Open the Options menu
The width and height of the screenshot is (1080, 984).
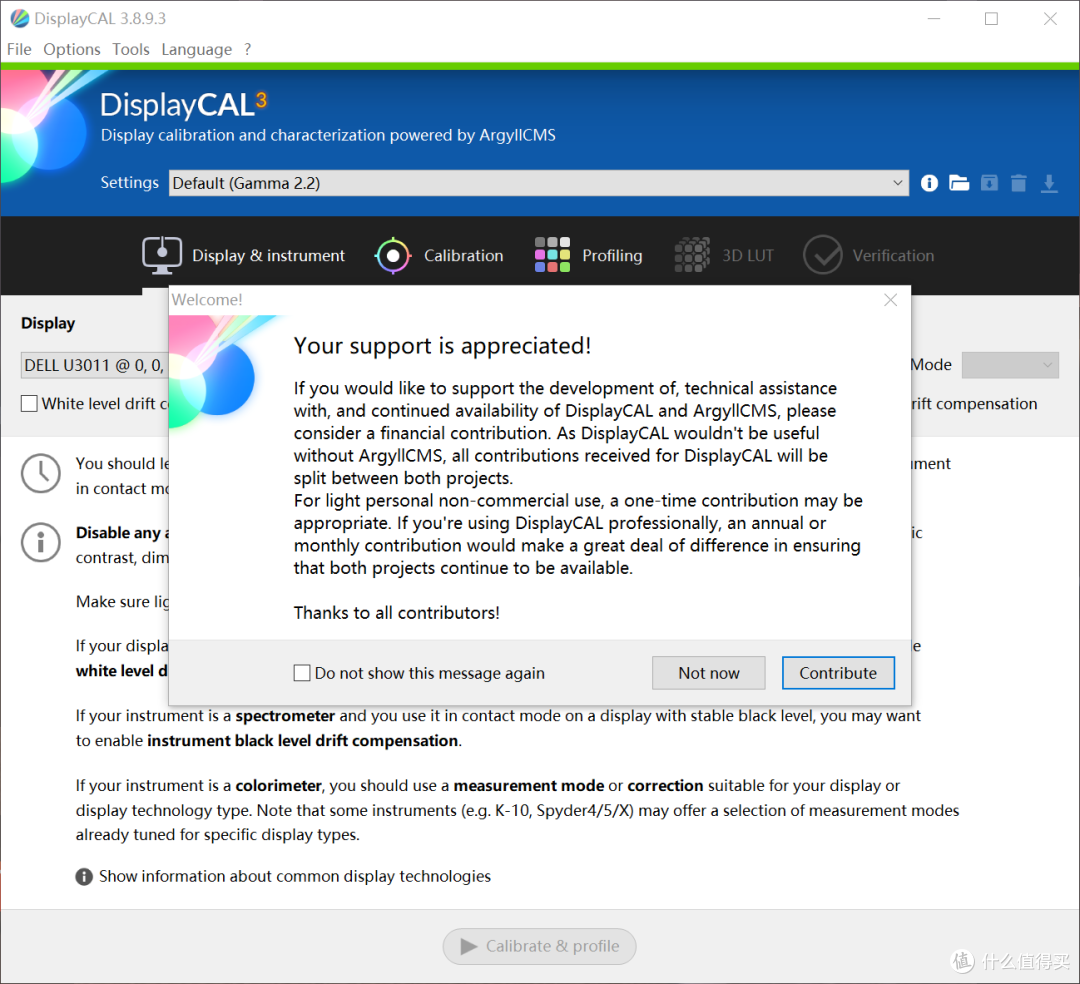(72, 50)
